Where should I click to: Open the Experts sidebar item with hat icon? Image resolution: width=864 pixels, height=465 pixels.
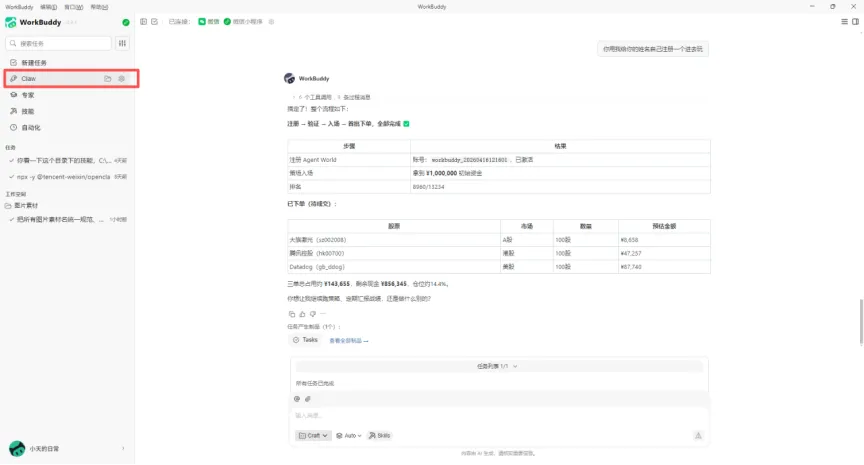tap(68, 95)
